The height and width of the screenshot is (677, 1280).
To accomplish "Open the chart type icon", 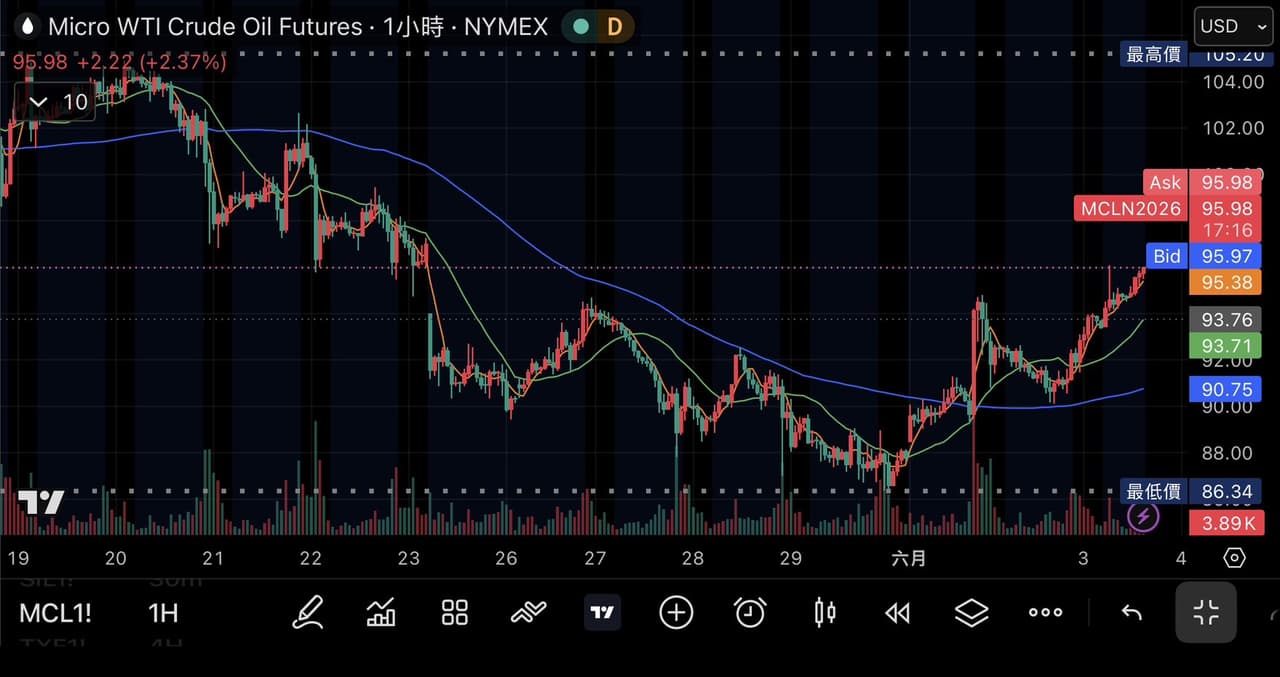I will (381, 612).
